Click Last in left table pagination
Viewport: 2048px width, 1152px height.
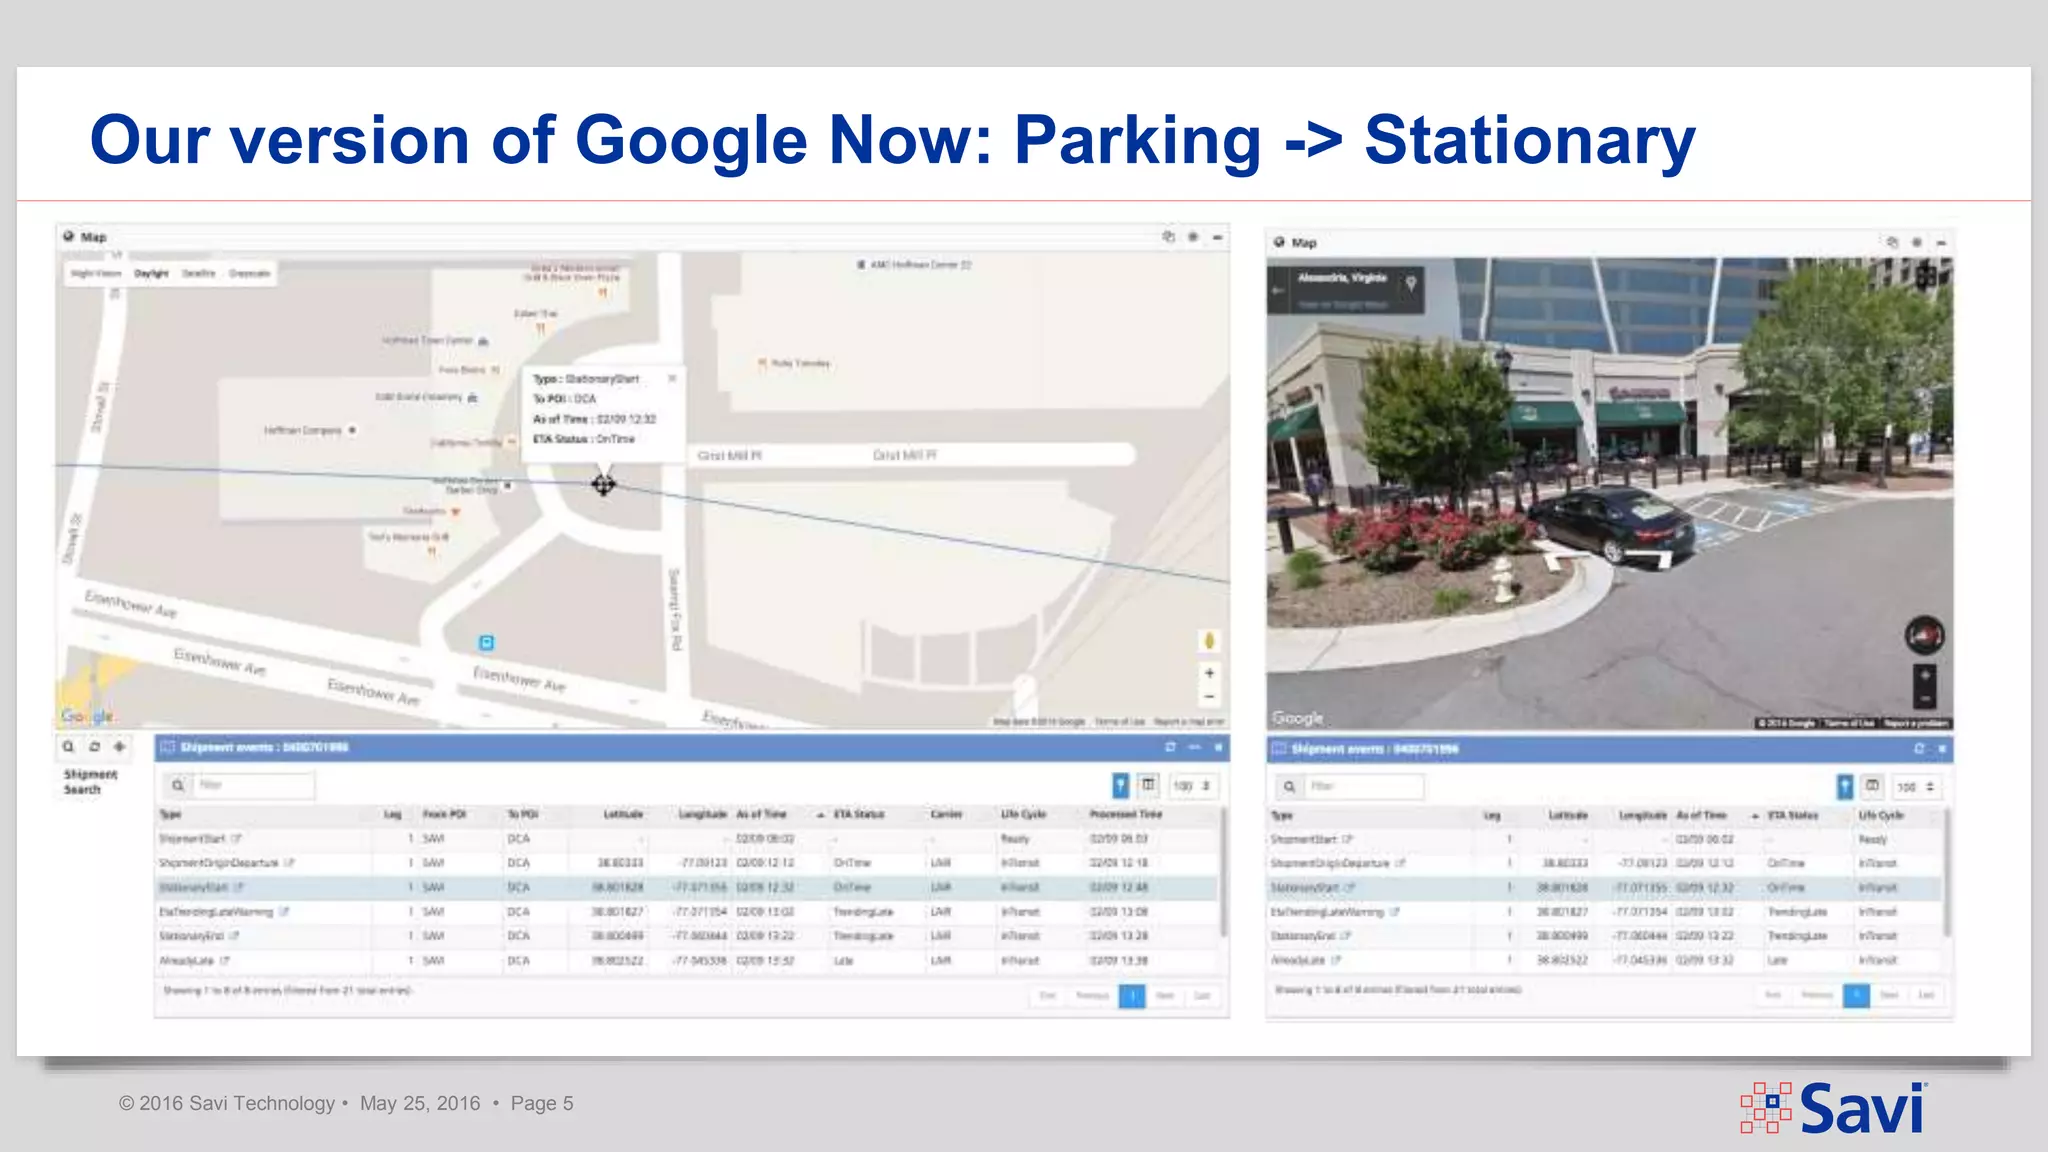click(x=1202, y=996)
